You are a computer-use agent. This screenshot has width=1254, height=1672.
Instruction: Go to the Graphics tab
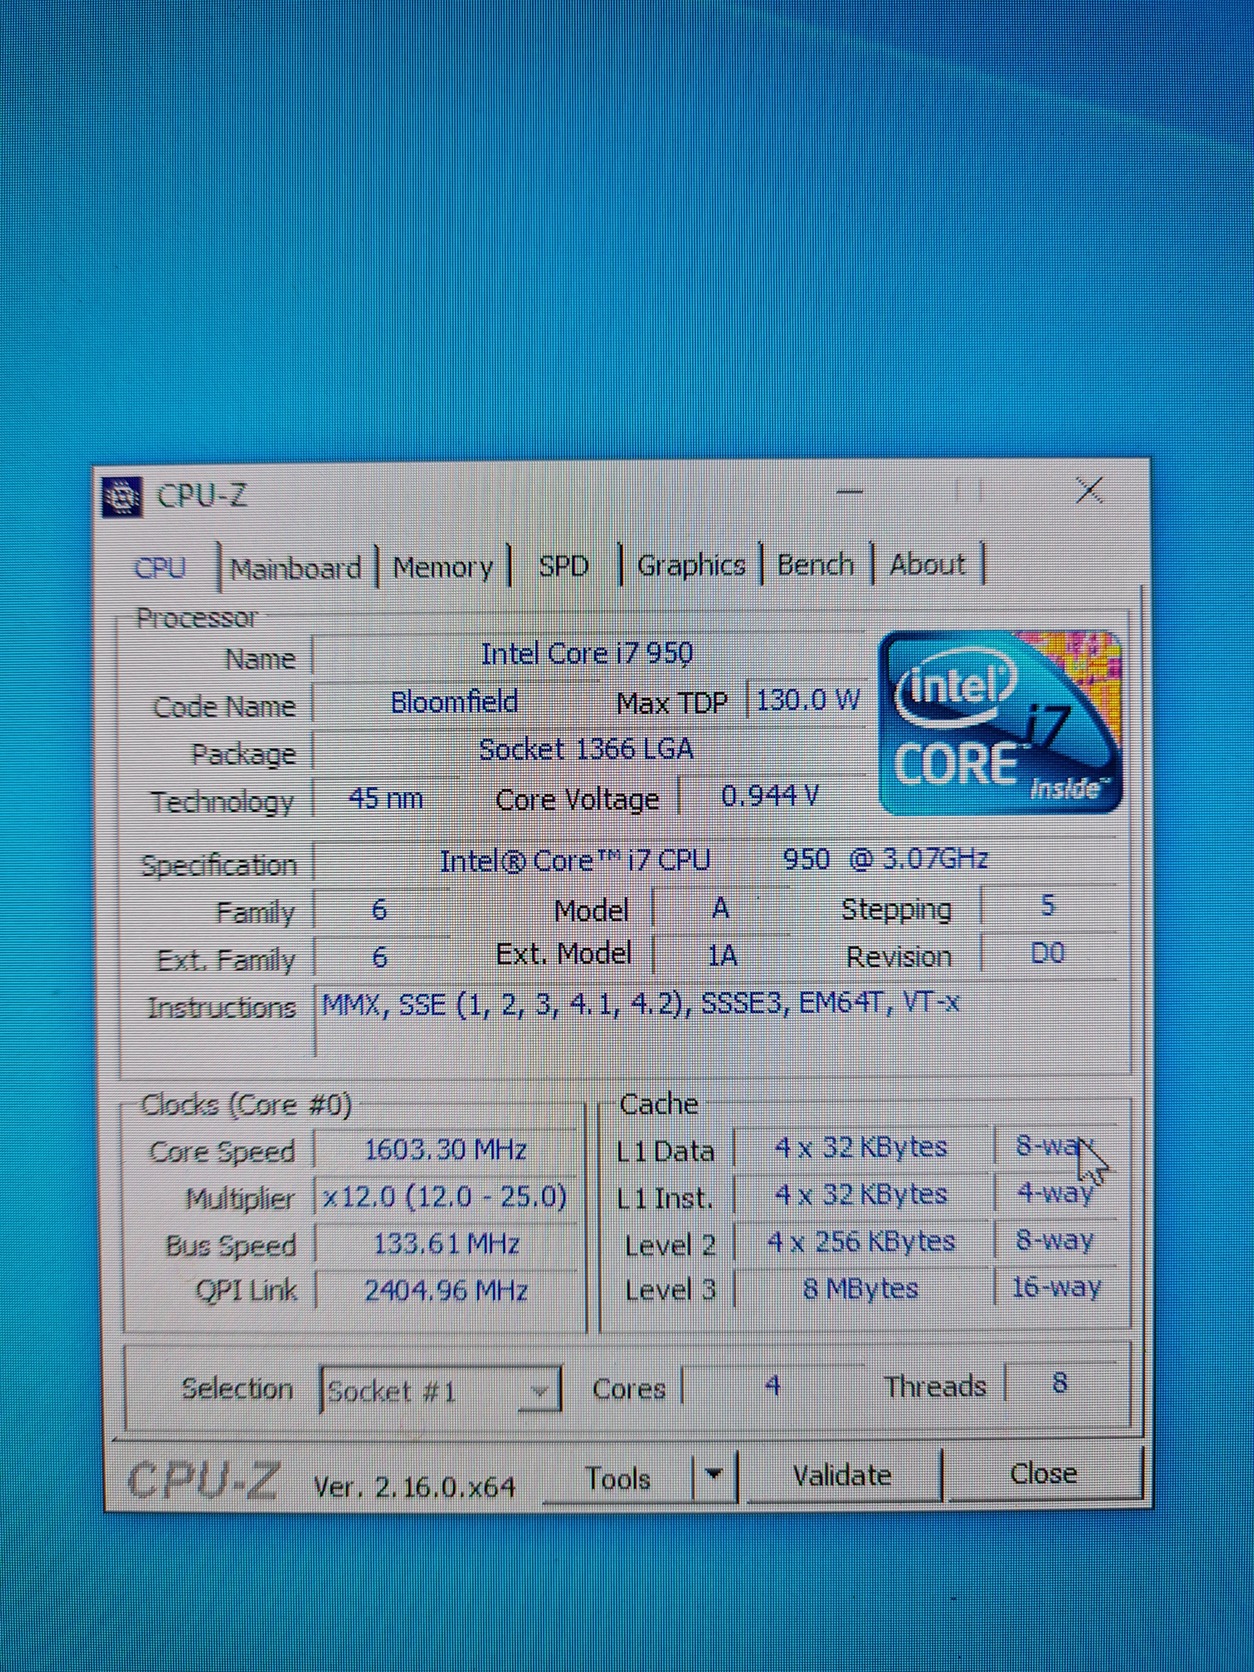coord(691,565)
